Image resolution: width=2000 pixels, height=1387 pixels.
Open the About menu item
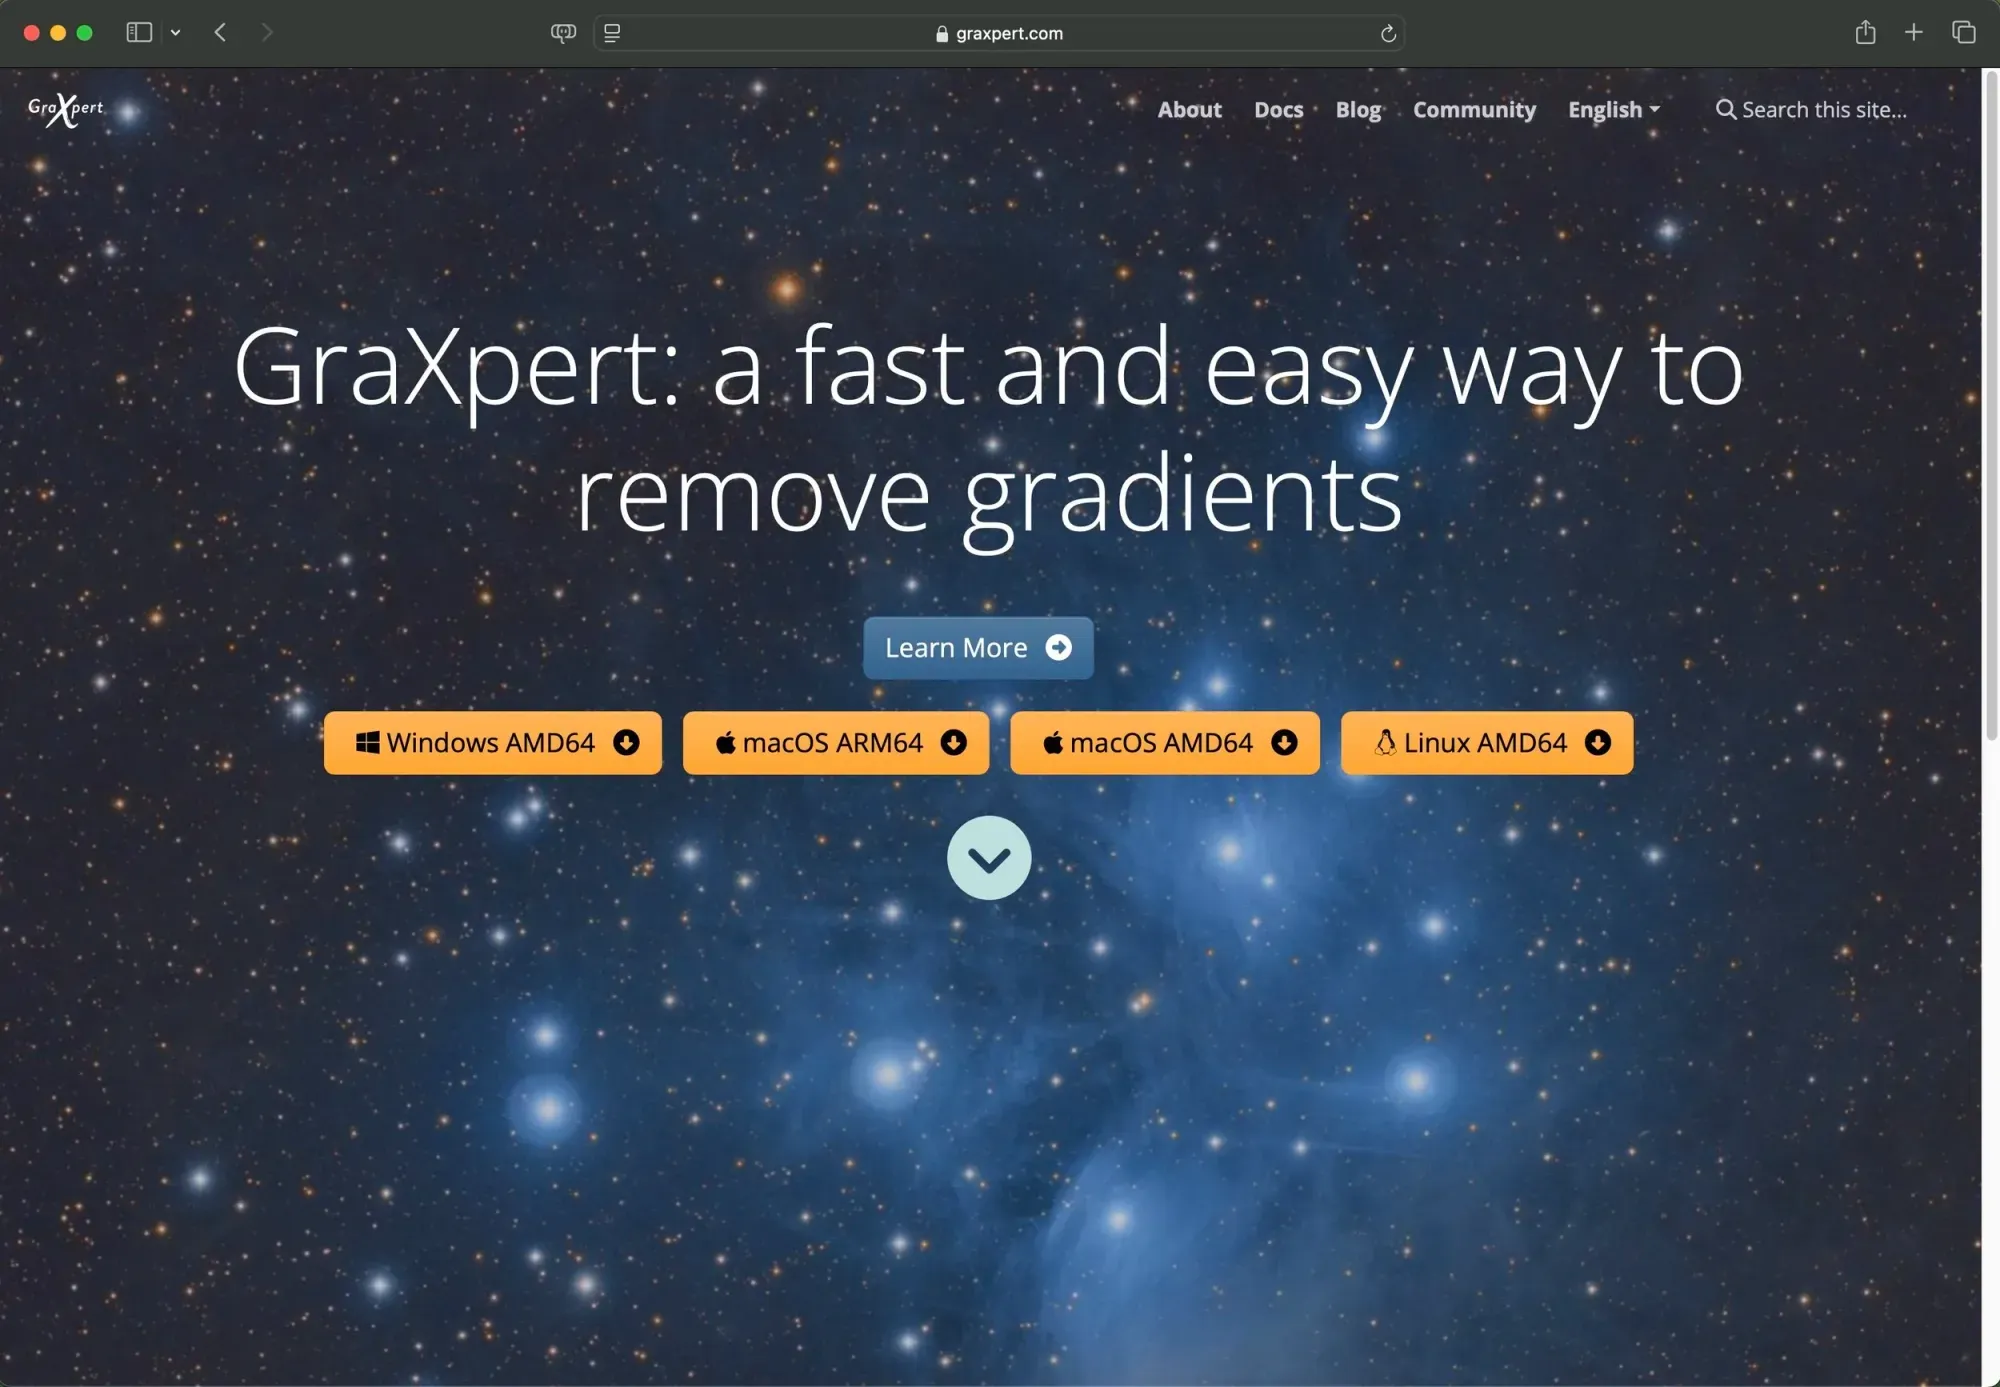(1189, 110)
